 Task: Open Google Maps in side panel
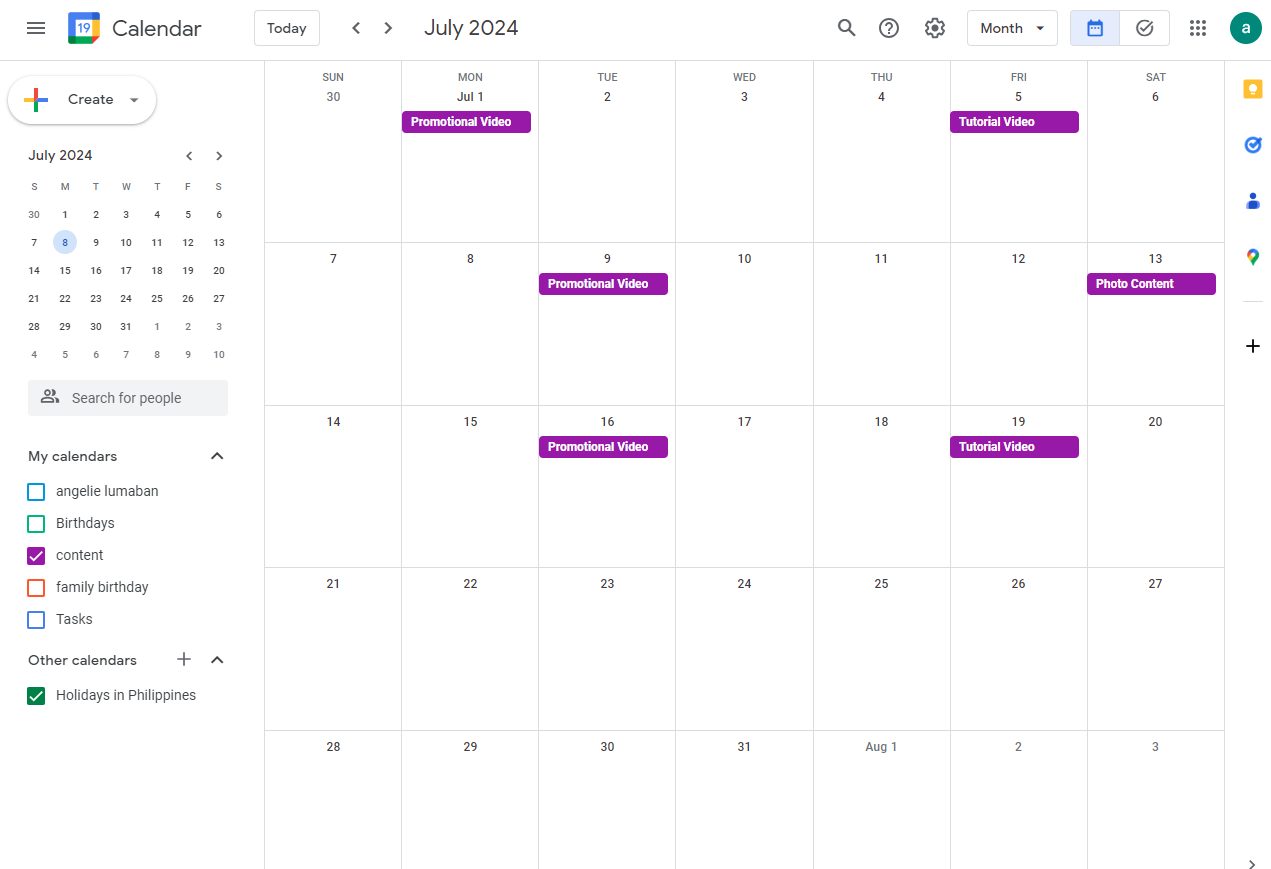(x=1253, y=257)
